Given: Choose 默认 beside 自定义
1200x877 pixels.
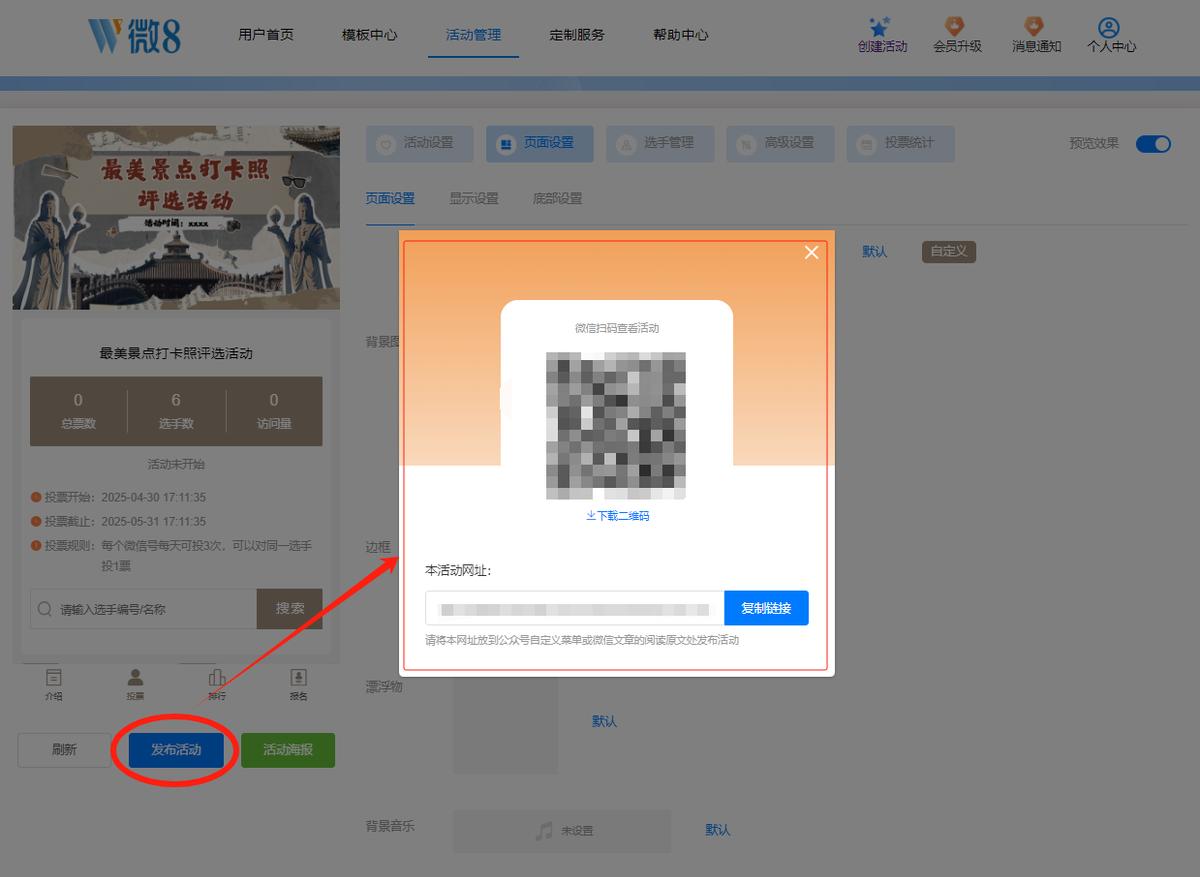Looking at the screenshot, I should point(875,251).
